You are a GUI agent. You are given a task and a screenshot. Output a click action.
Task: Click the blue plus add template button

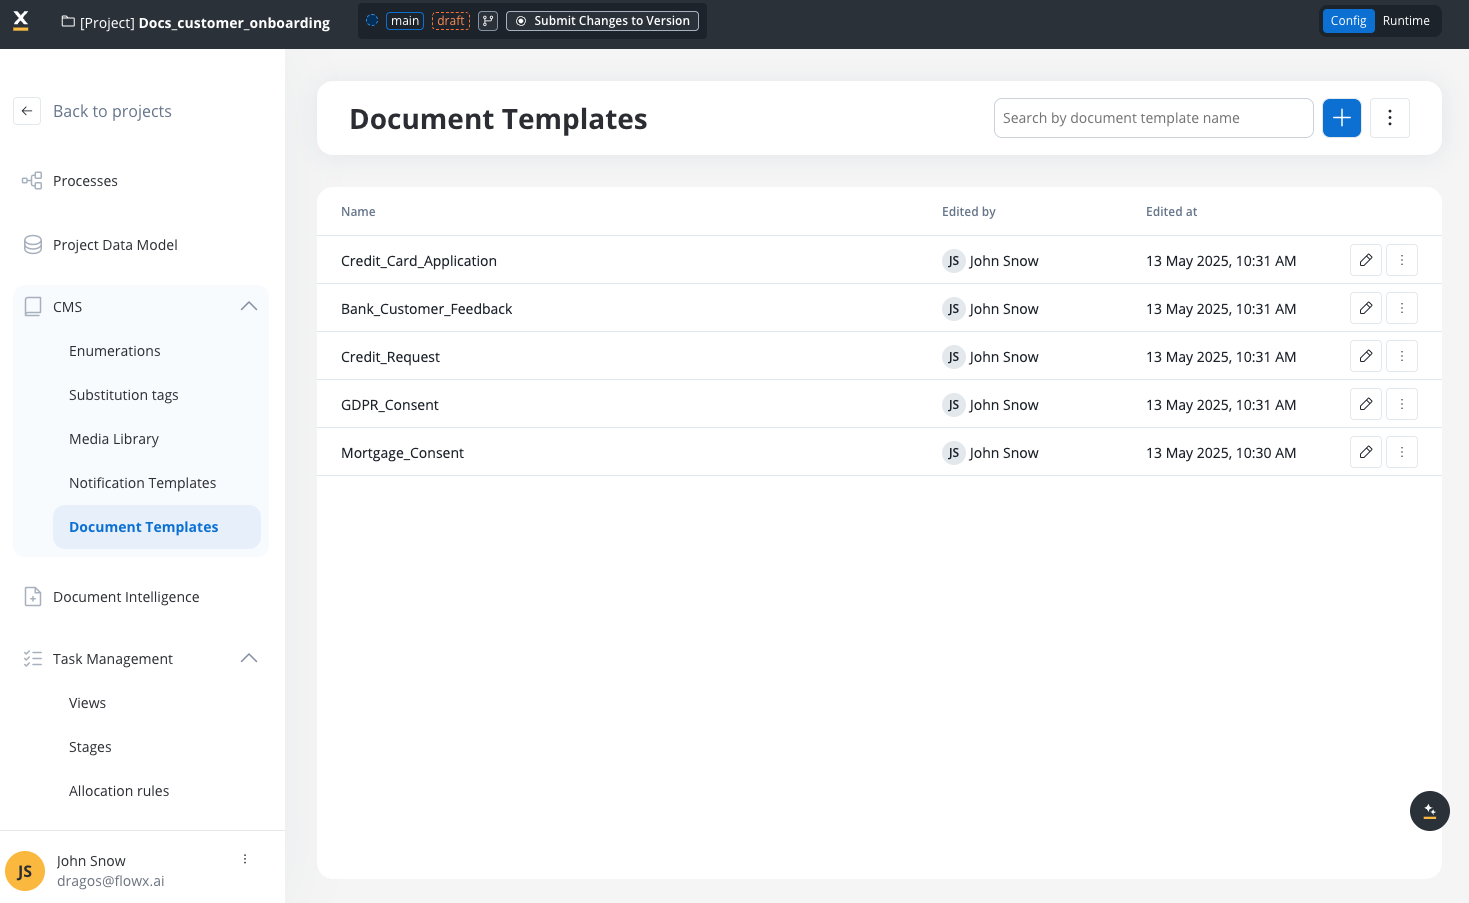pos(1342,118)
